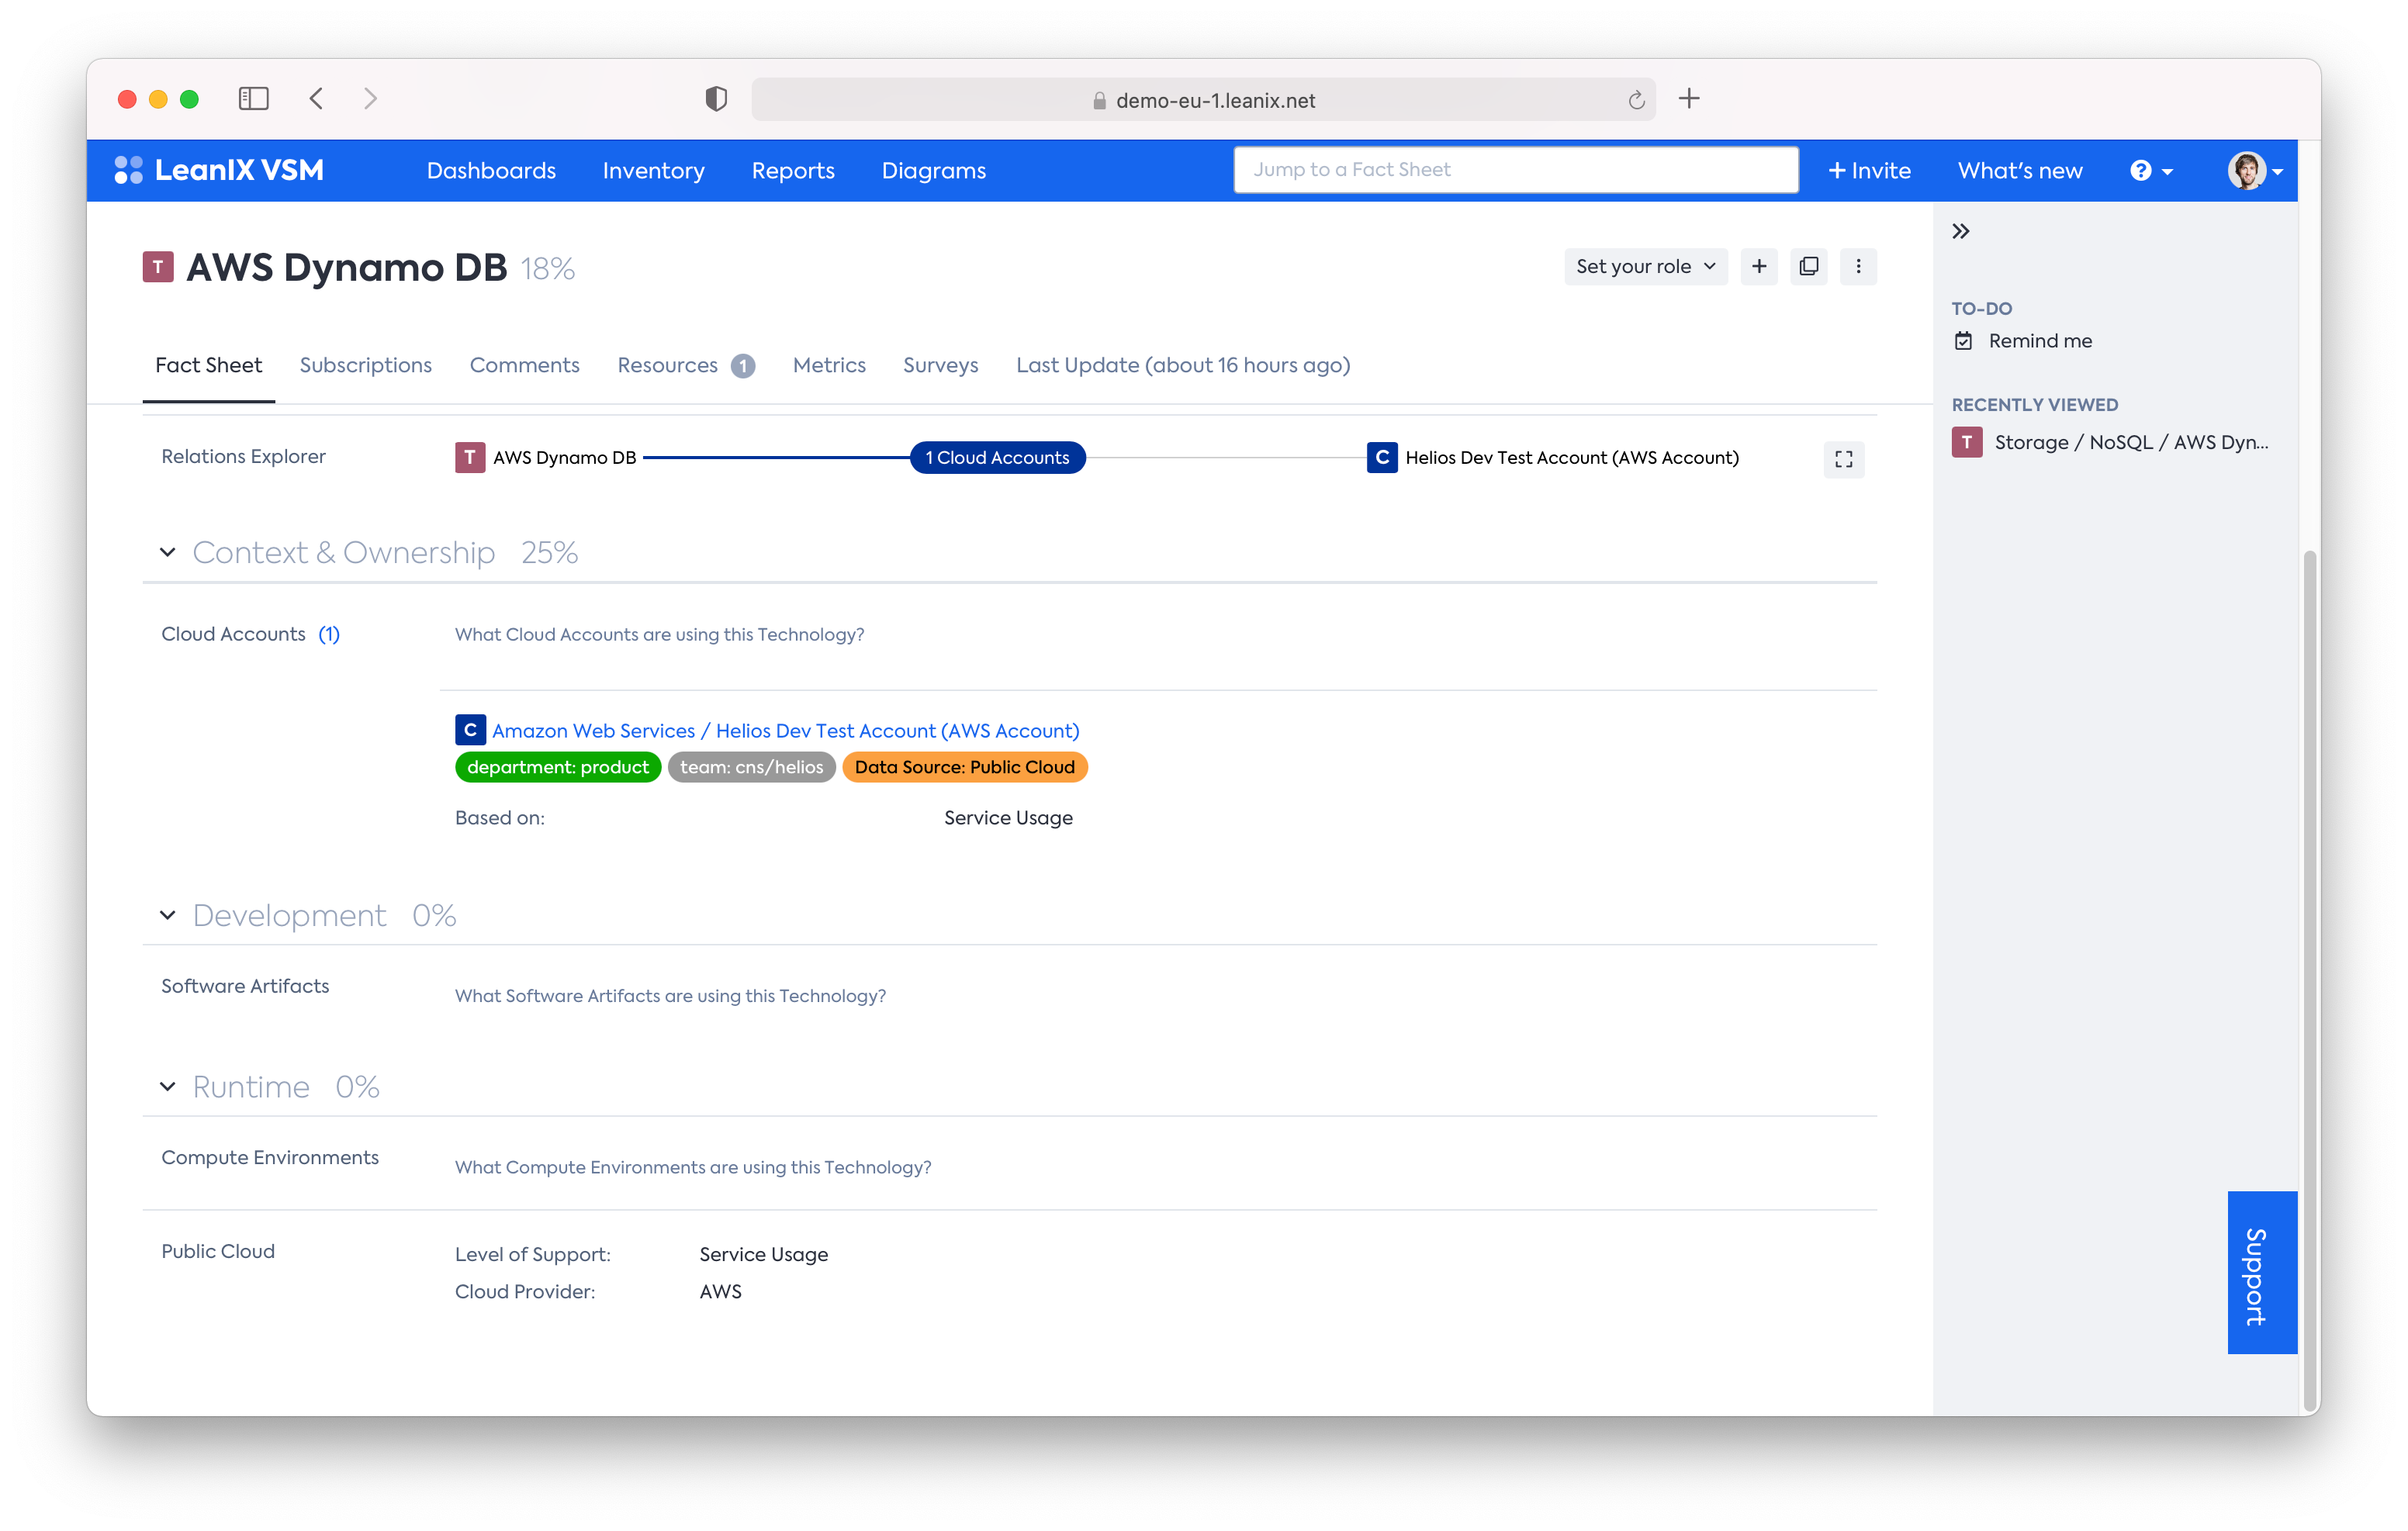Click the browser address bar
The image size is (2408, 1531).
pos(1203,100)
